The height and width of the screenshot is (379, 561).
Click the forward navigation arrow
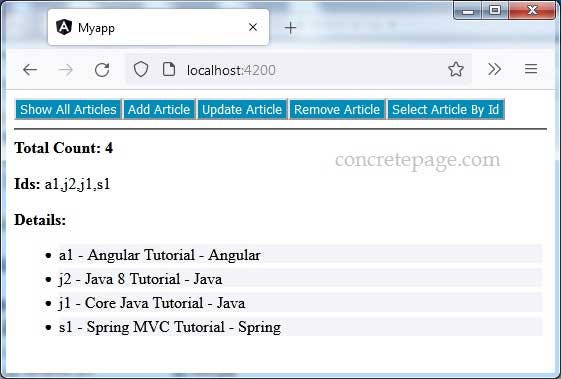coord(66,69)
